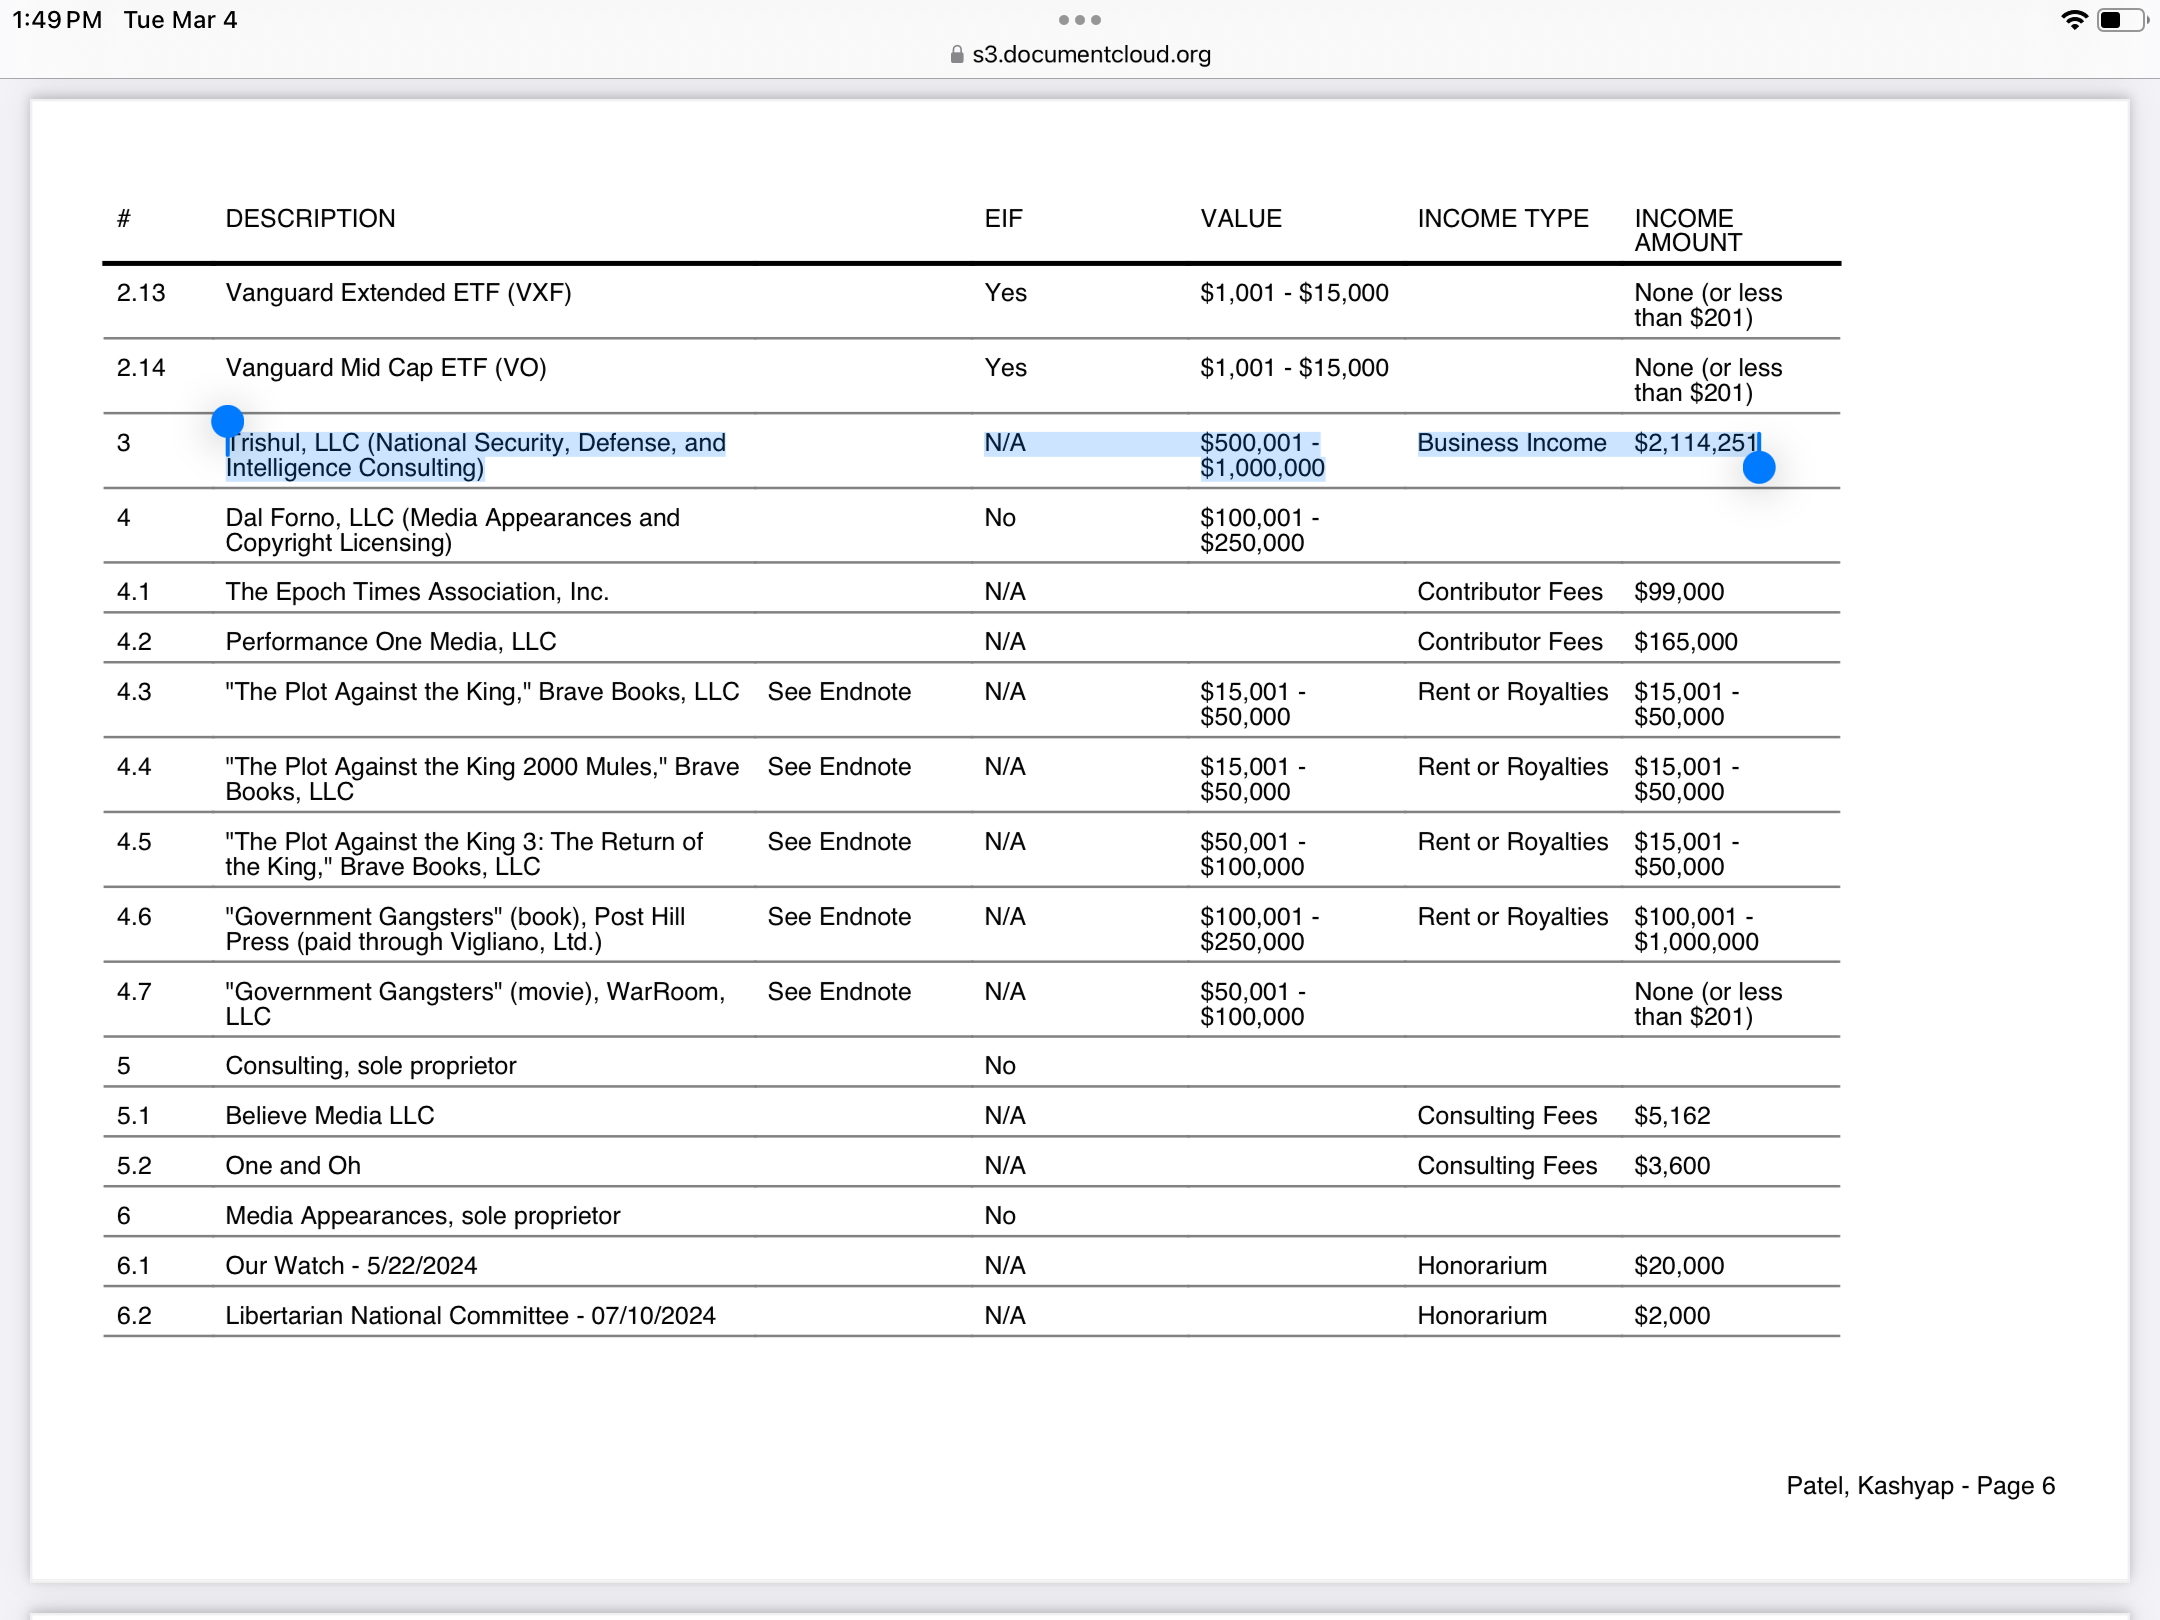This screenshot has width=2160, height=1620.
Task: Tap 'Vanguard Extended ETF (VXF)'
Action: 398,293
